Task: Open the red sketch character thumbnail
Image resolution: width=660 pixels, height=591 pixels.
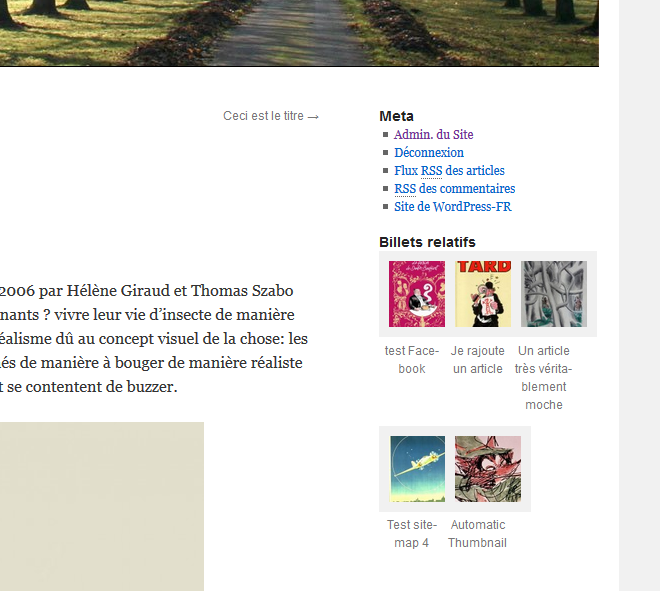Action: click(488, 469)
